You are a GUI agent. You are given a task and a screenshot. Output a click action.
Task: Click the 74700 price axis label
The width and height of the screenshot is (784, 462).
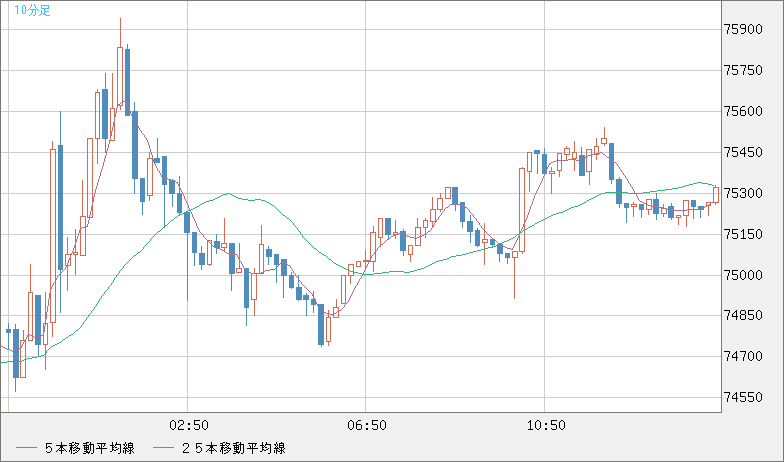pyautogui.click(x=743, y=356)
